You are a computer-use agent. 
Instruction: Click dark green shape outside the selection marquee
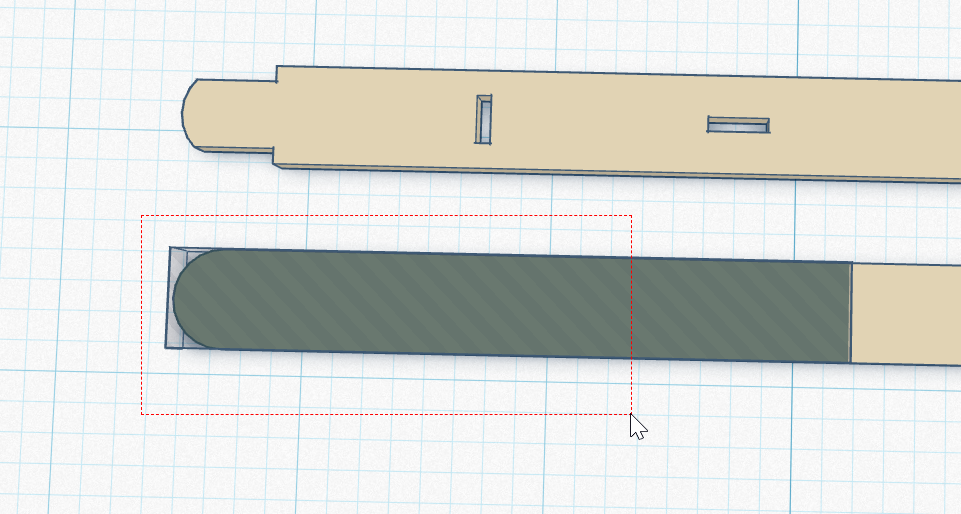[740, 310]
